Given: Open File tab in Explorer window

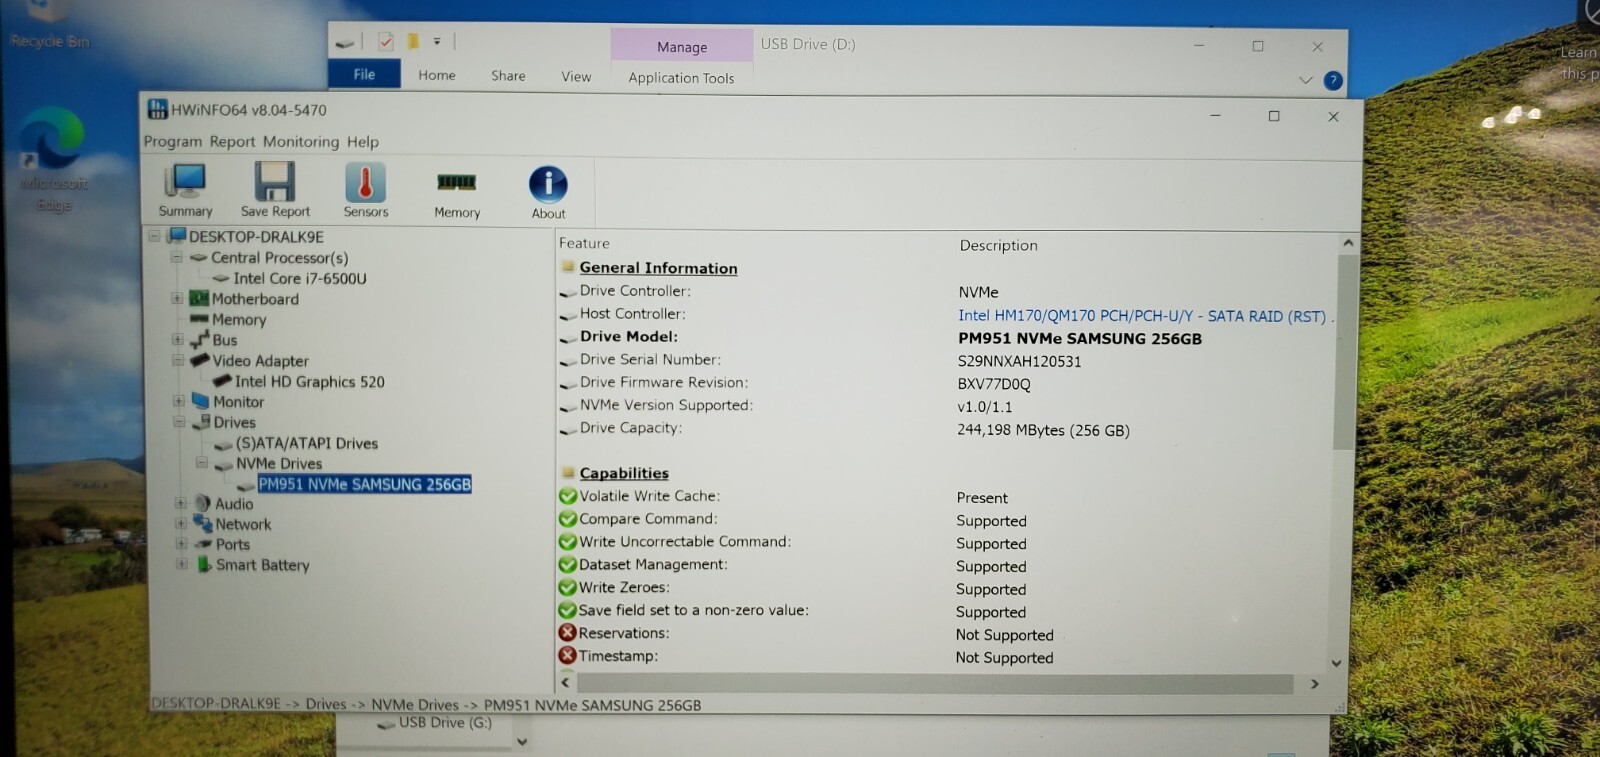Looking at the screenshot, I should 364,74.
